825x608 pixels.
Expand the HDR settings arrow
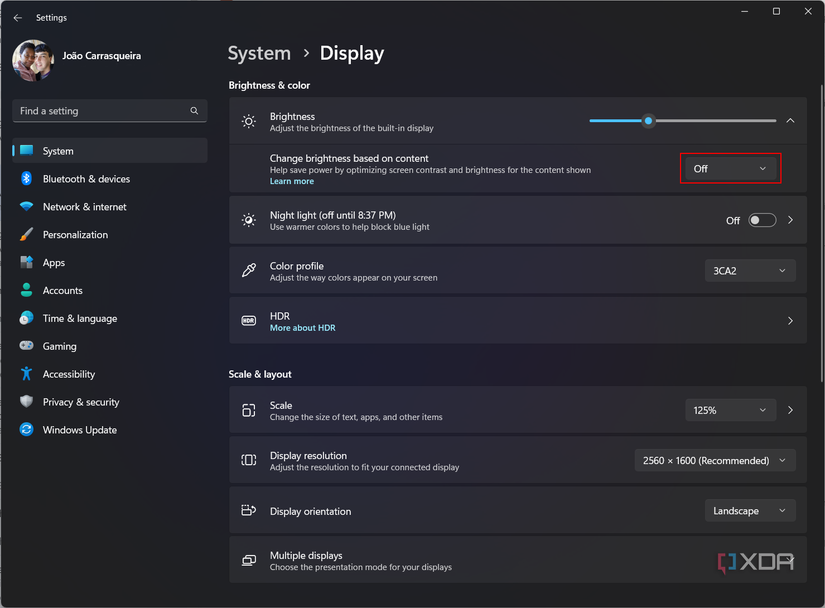click(x=790, y=321)
